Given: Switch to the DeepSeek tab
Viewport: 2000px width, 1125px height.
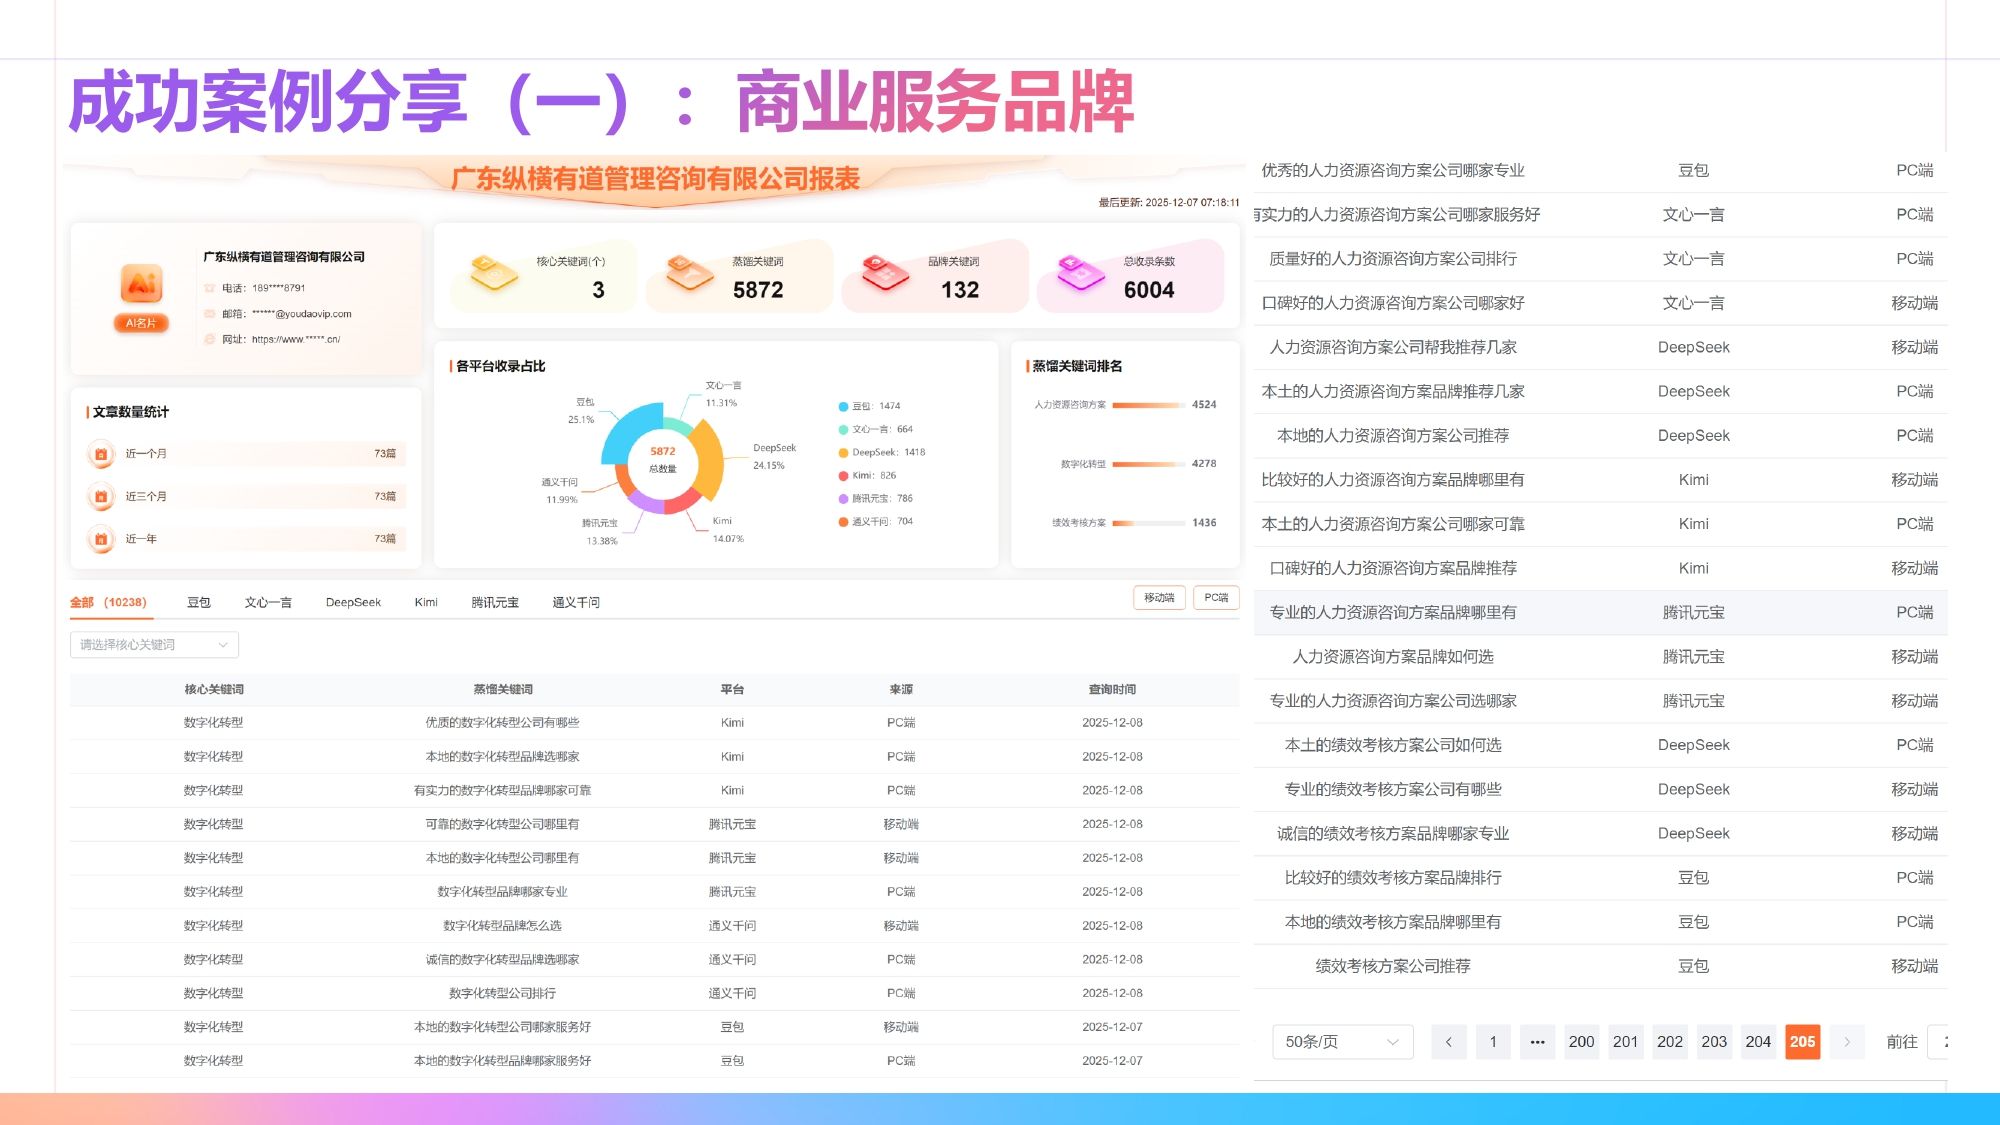Looking at the screenshot, I should [353, 603].
